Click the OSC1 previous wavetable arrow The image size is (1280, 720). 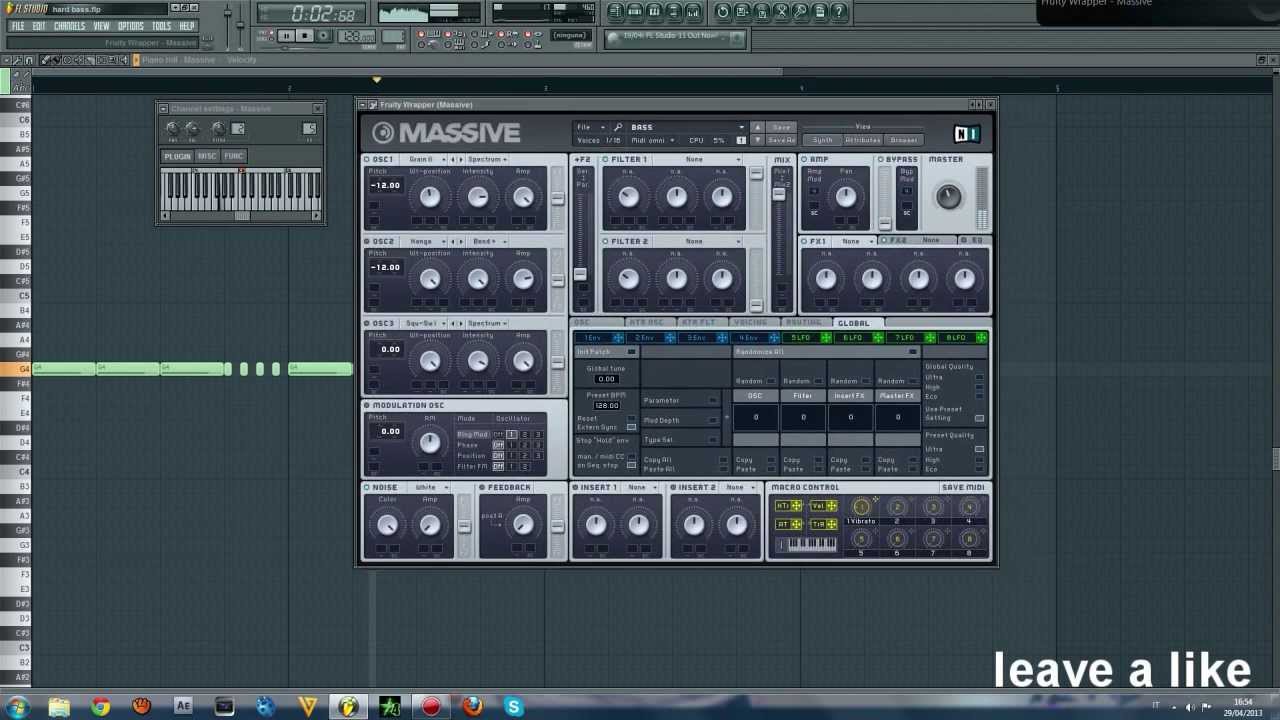coord(452,159)
